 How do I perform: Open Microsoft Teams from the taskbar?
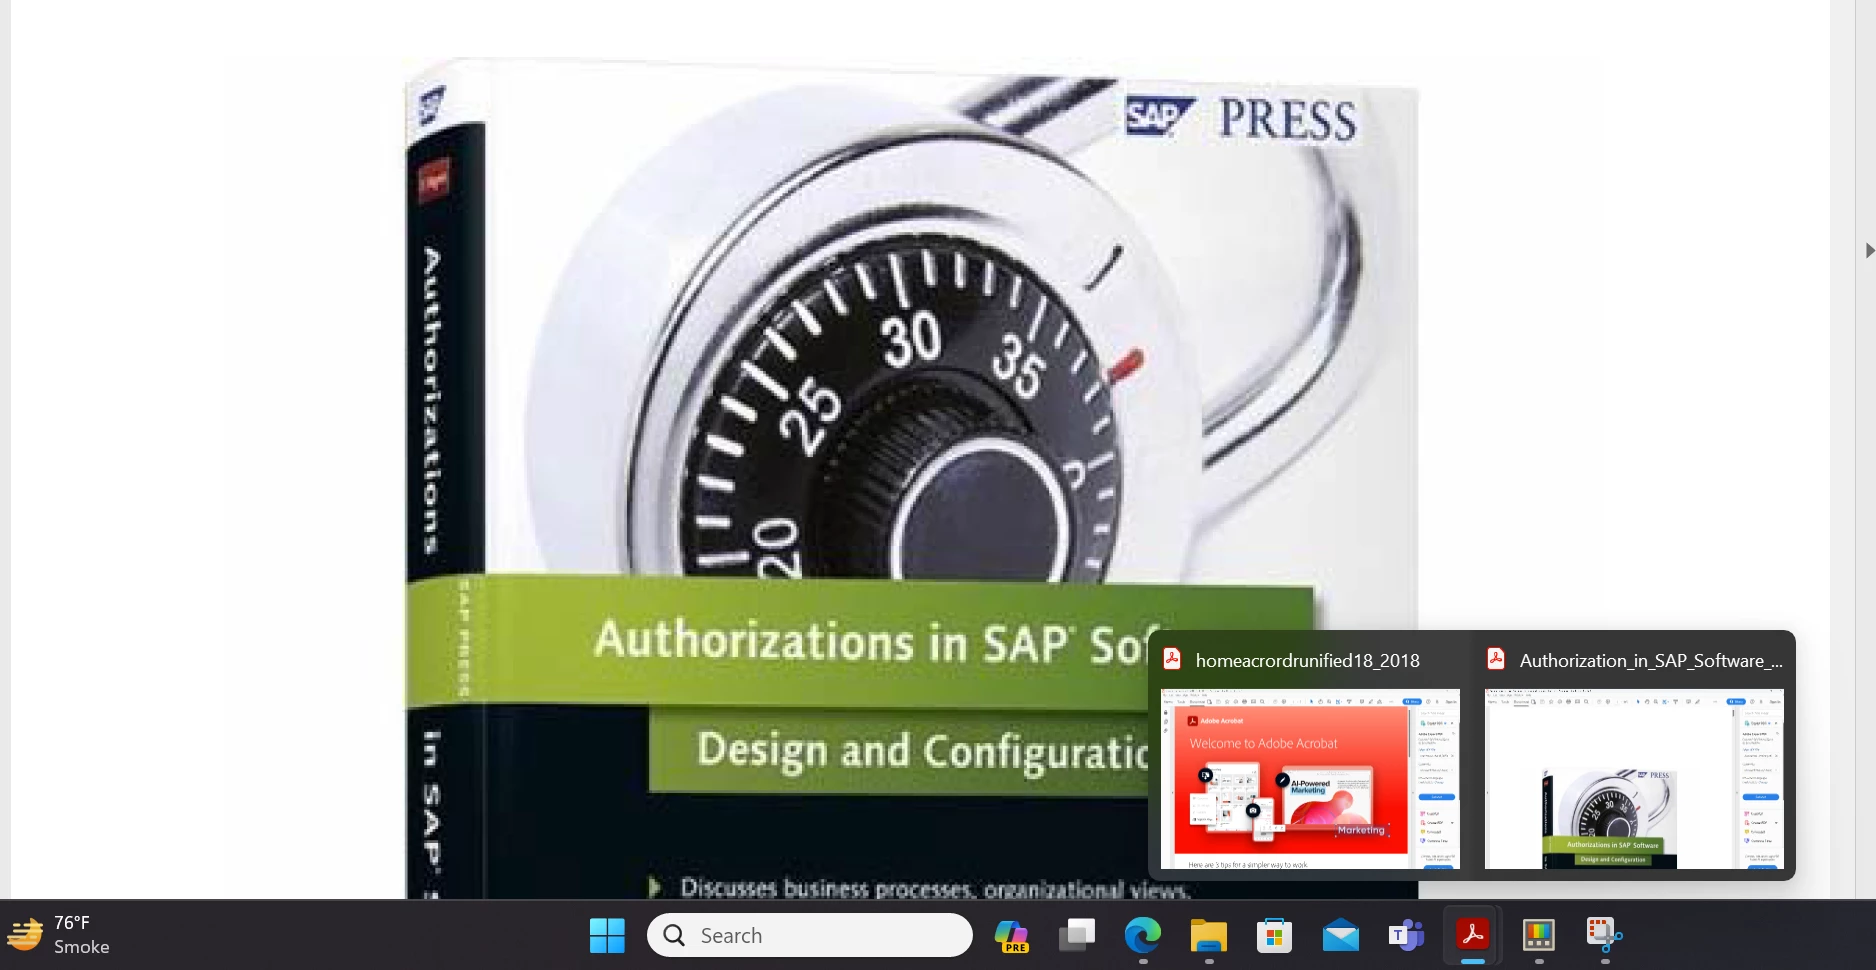tap(1407, 936)
